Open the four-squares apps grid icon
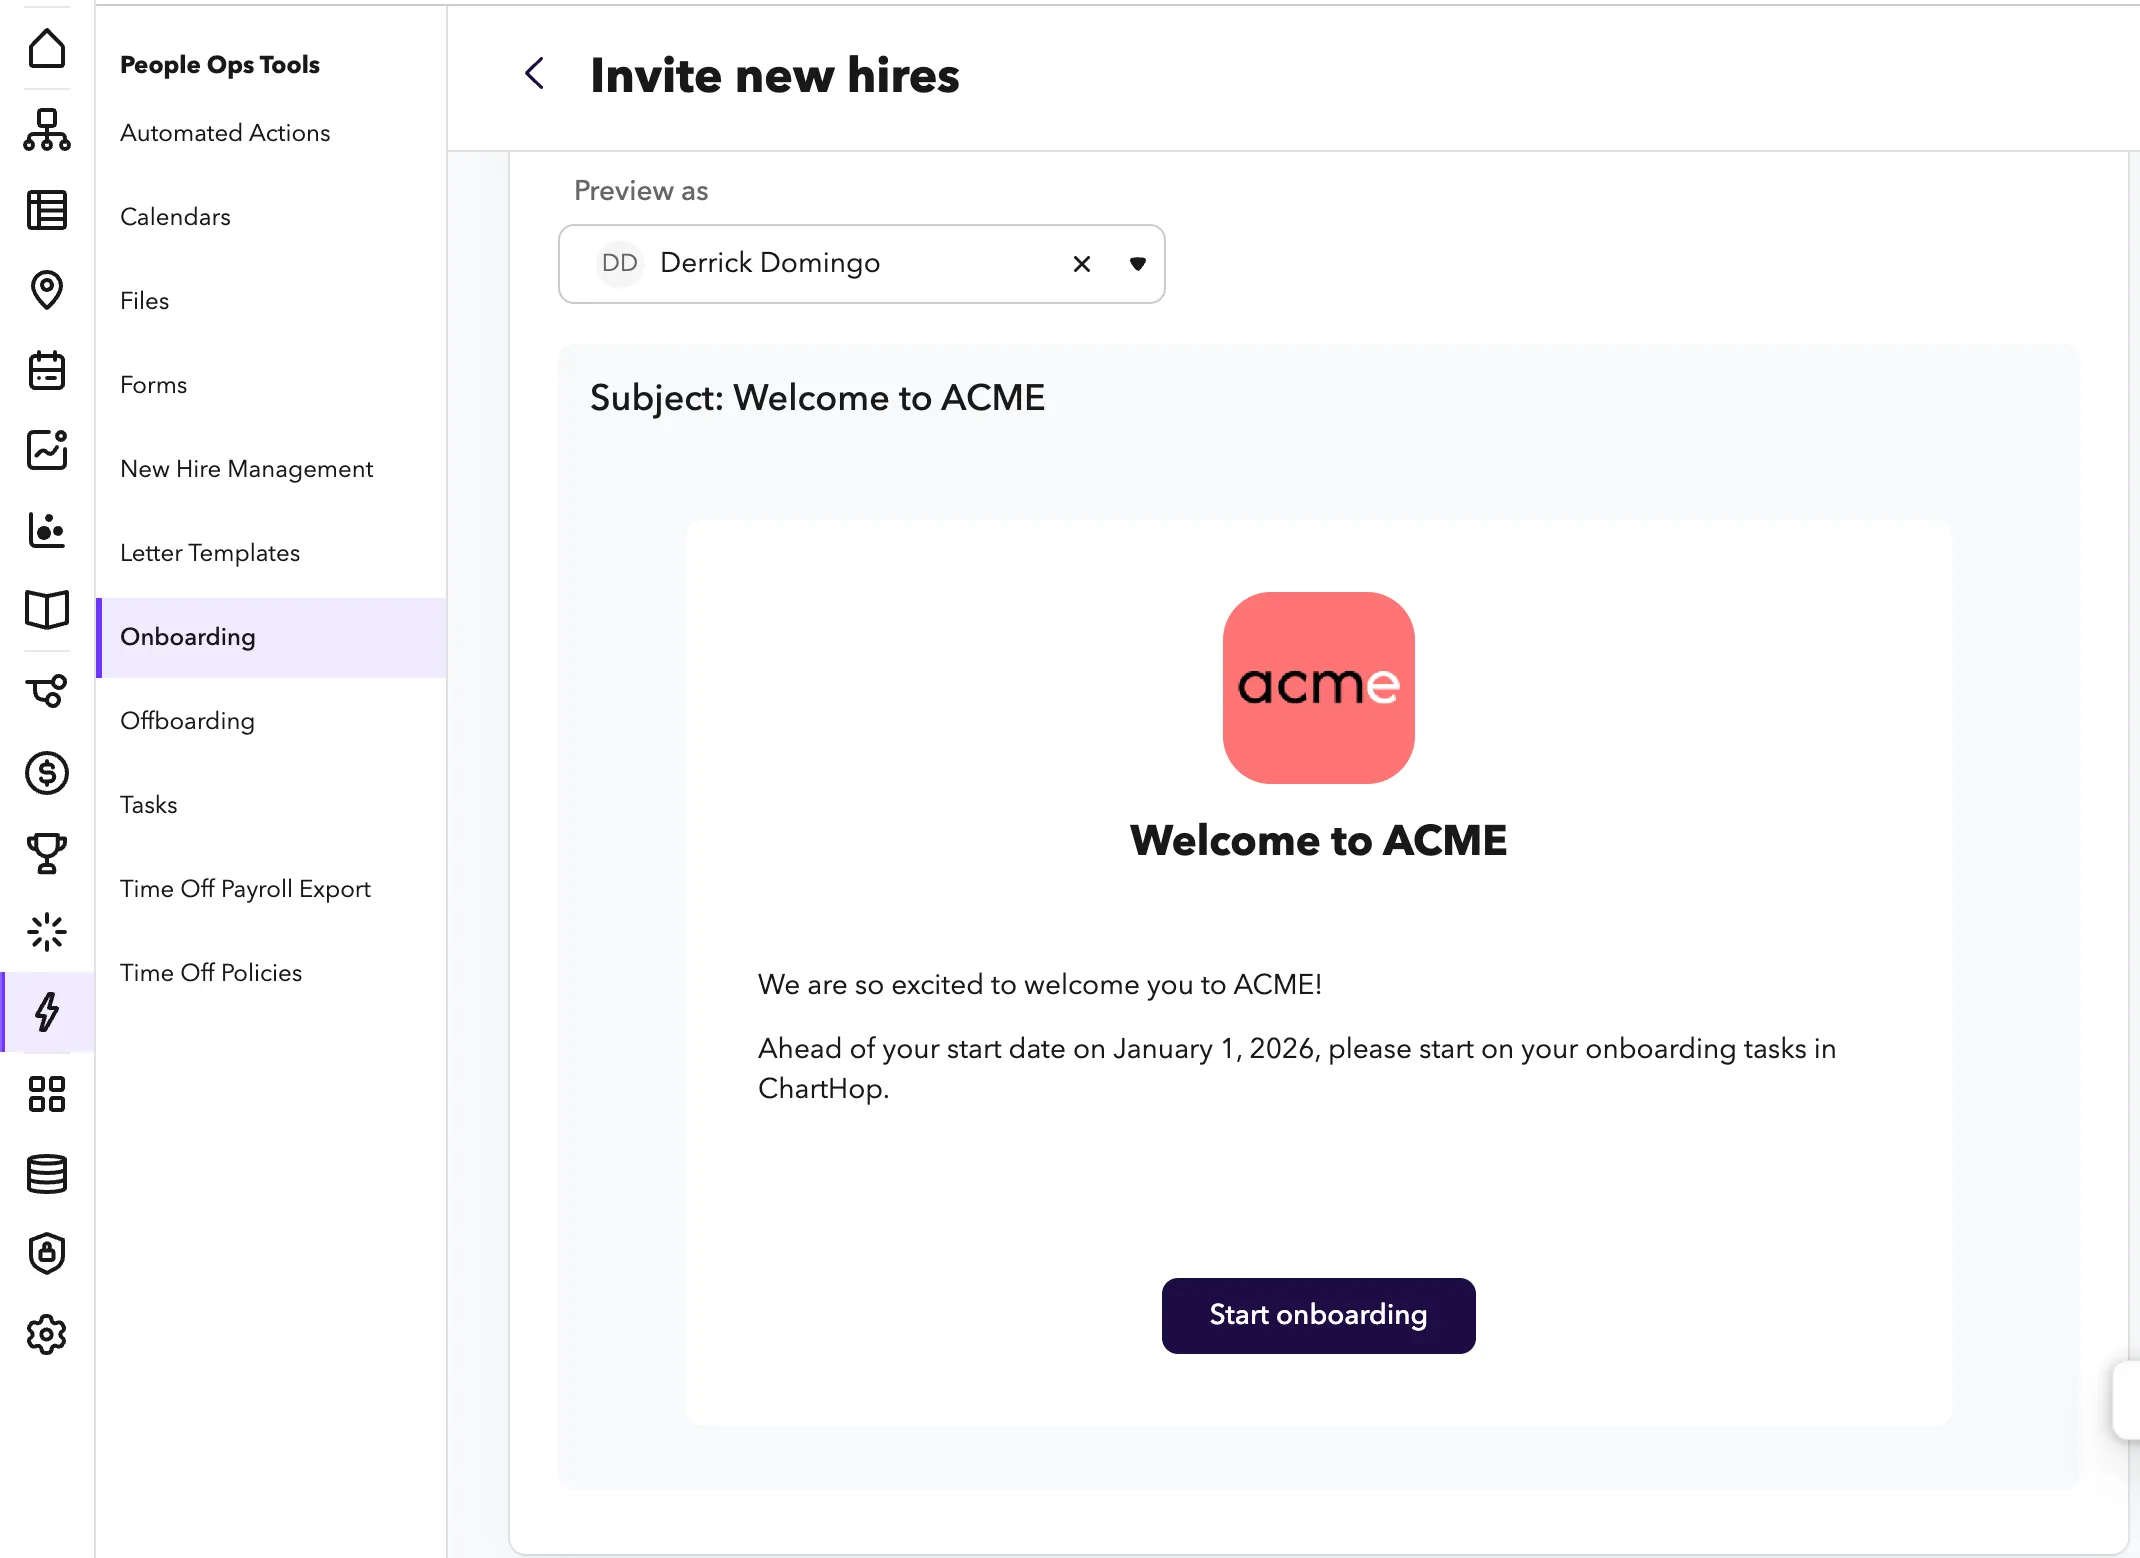Image resolution: width=2140 pixels, height=1558 pixels. (x=47, y=1094)
